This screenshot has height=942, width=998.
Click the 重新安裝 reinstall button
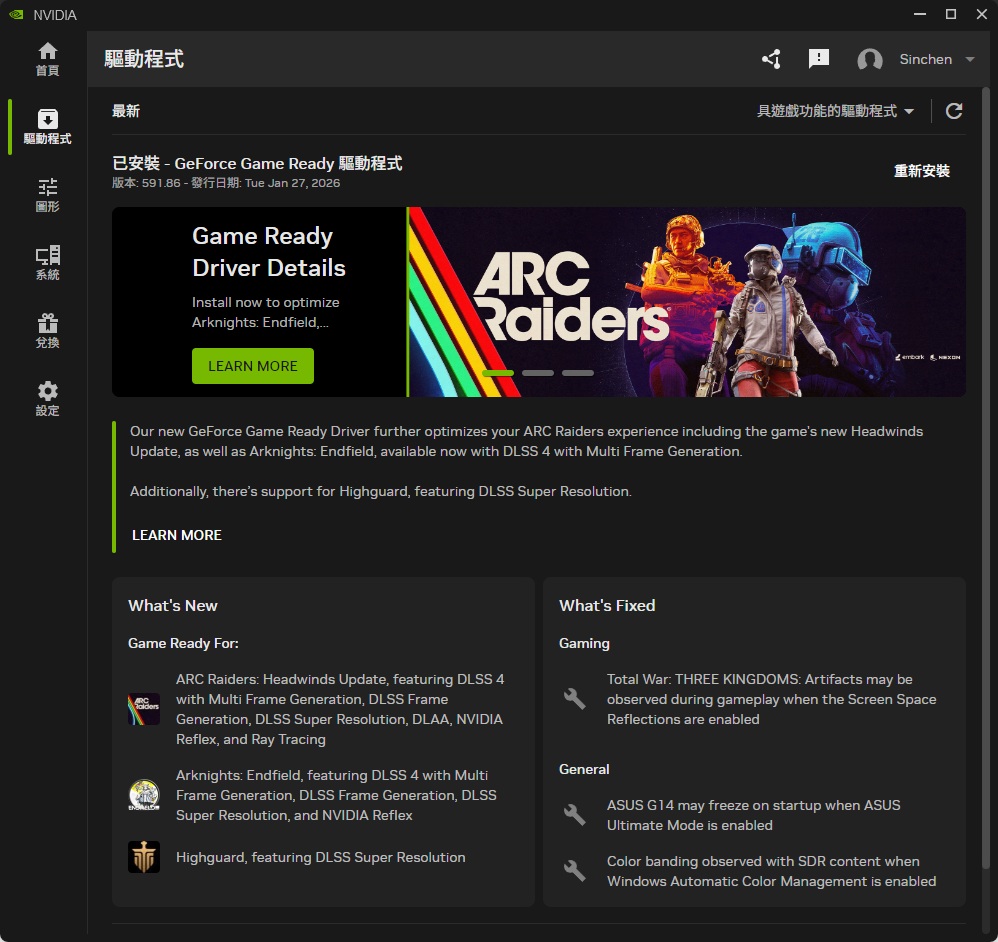[x=921, y=171]
